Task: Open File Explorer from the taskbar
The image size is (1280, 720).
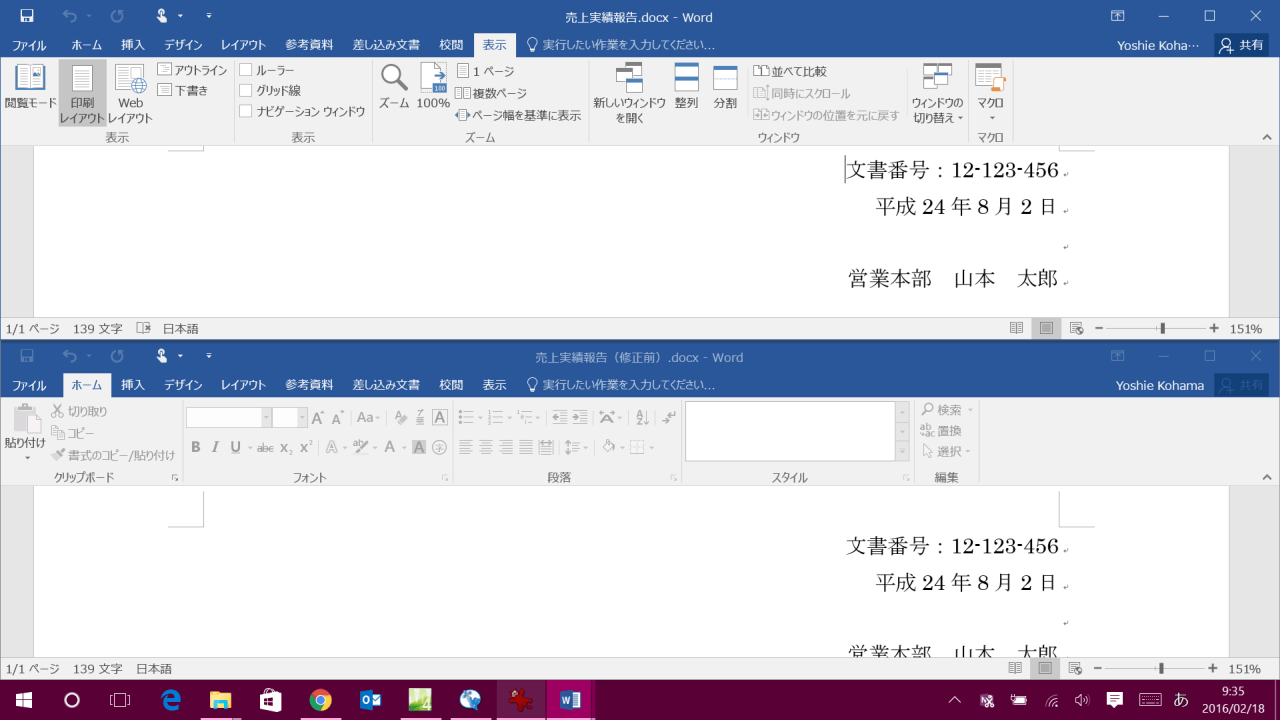Action: (x=220, y=700)
